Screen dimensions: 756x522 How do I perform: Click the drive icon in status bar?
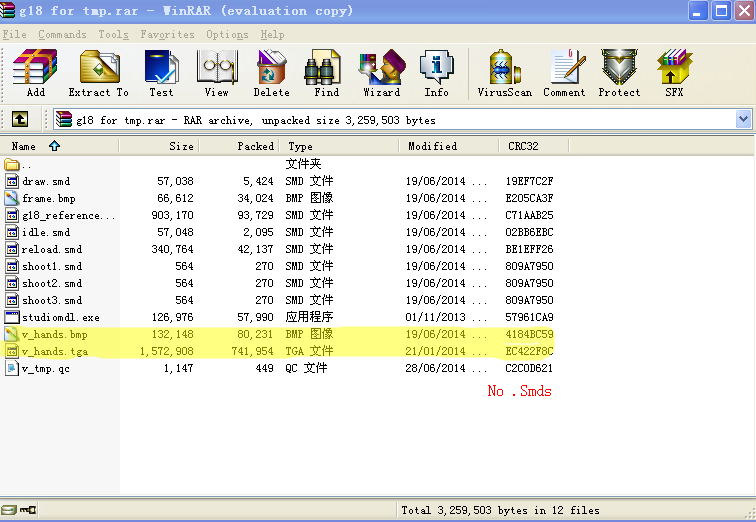9,509
